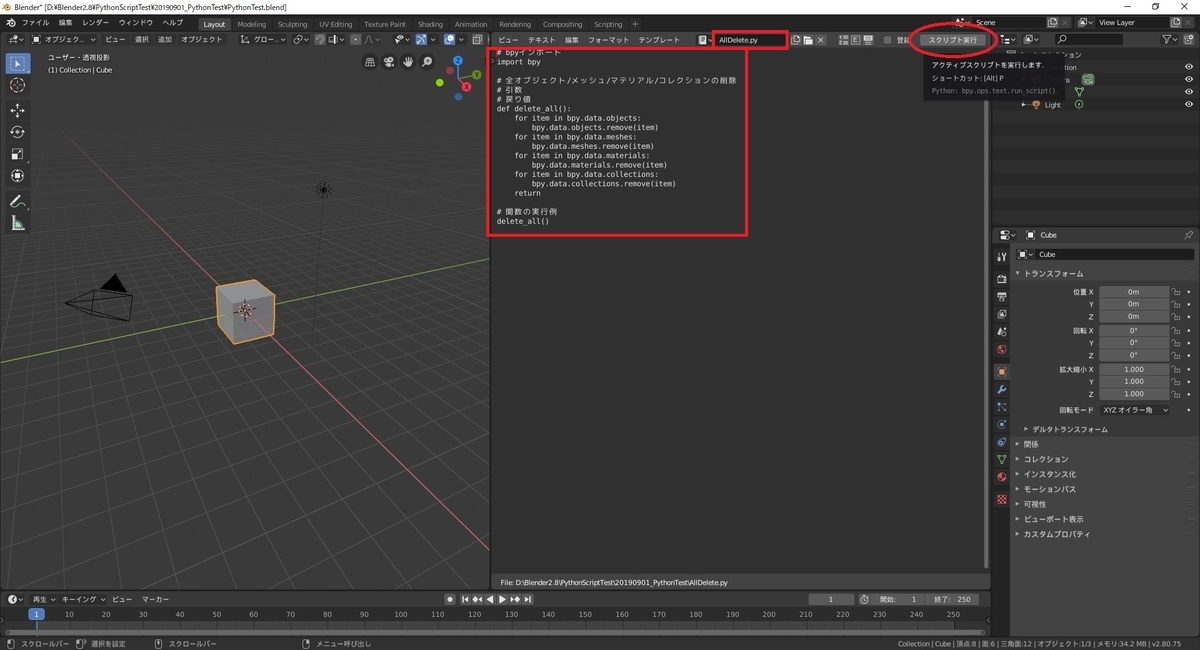
Task: Switch to camera view icon
Action: pyautogui.click(x=389, y=62)
